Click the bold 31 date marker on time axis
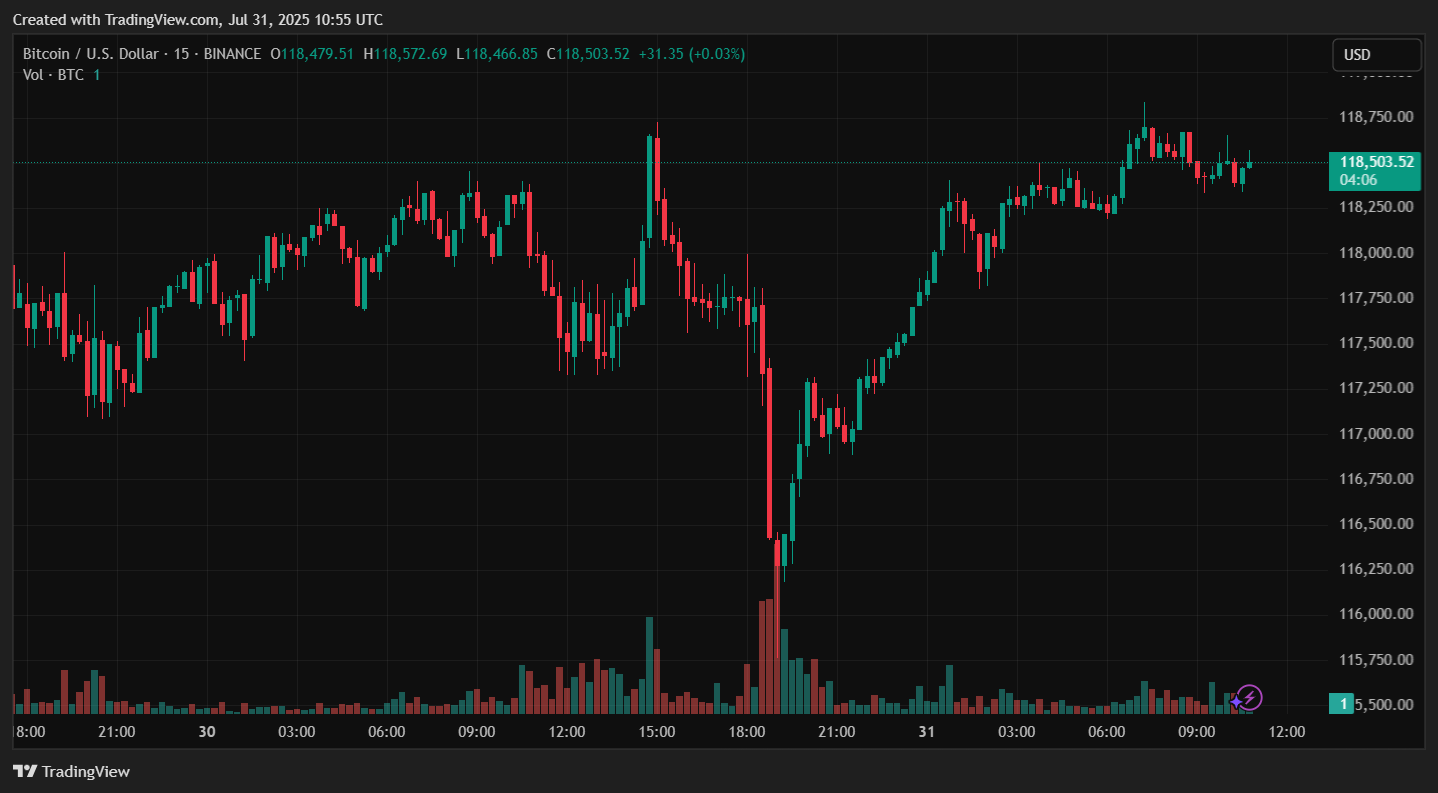Viewport: 1438px width, 793px height. [926, 732]
